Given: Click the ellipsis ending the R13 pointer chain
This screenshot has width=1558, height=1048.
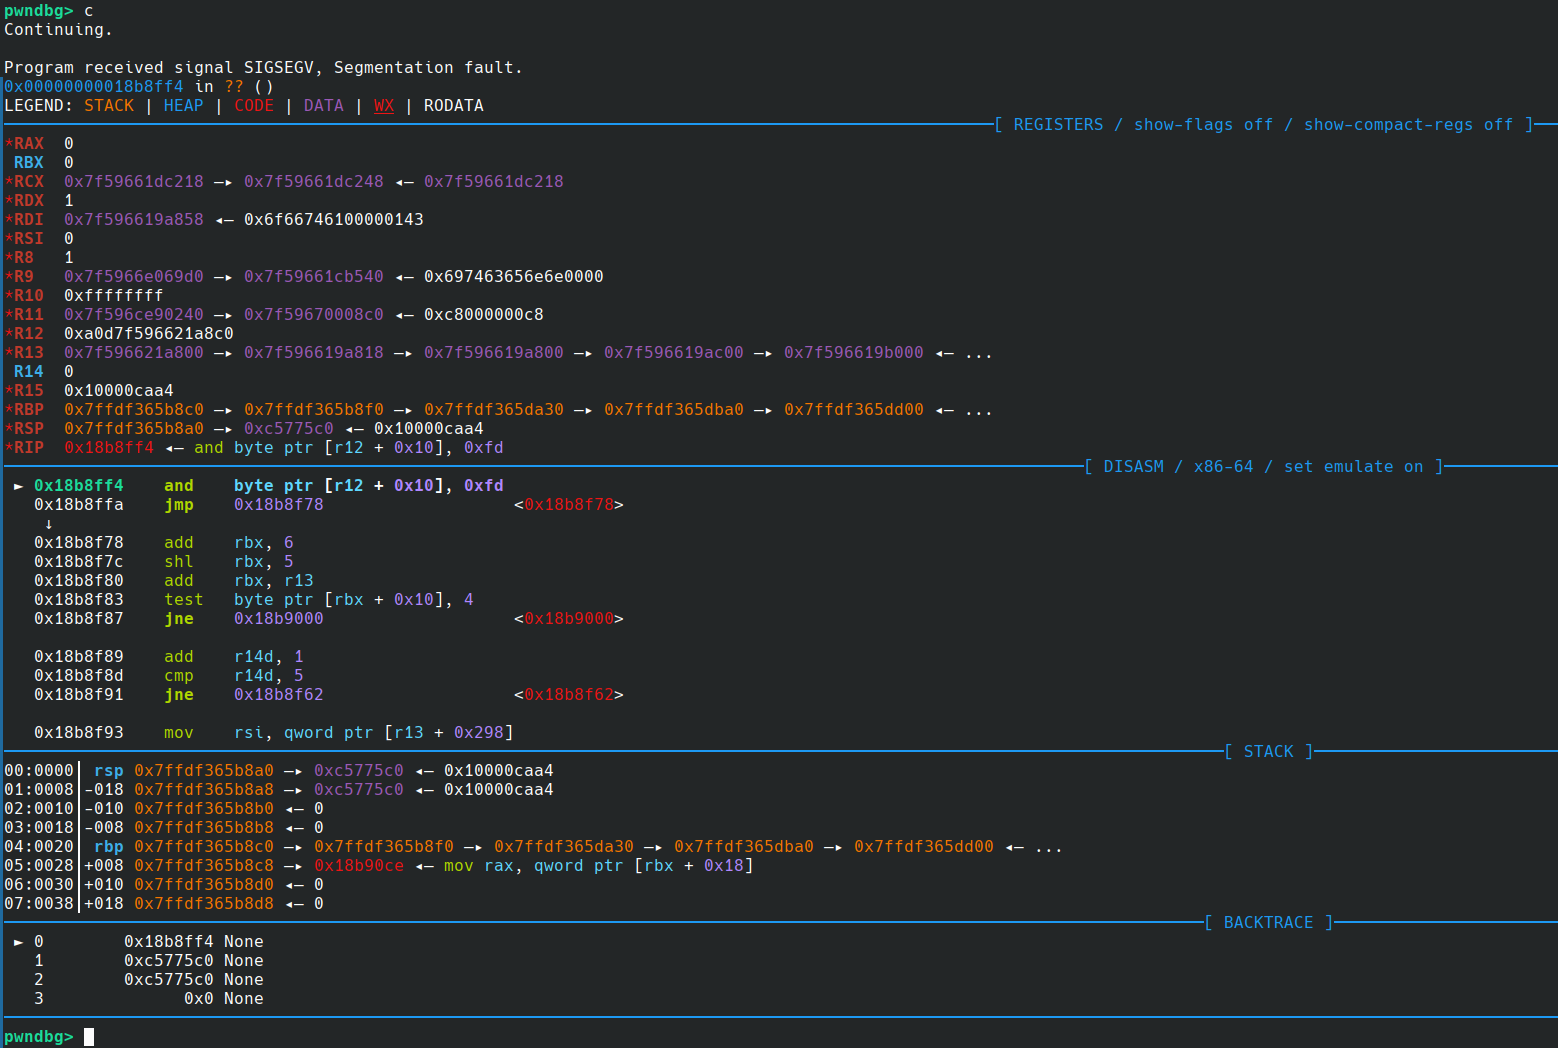Looking at the screenshot, I should (978, 353).
